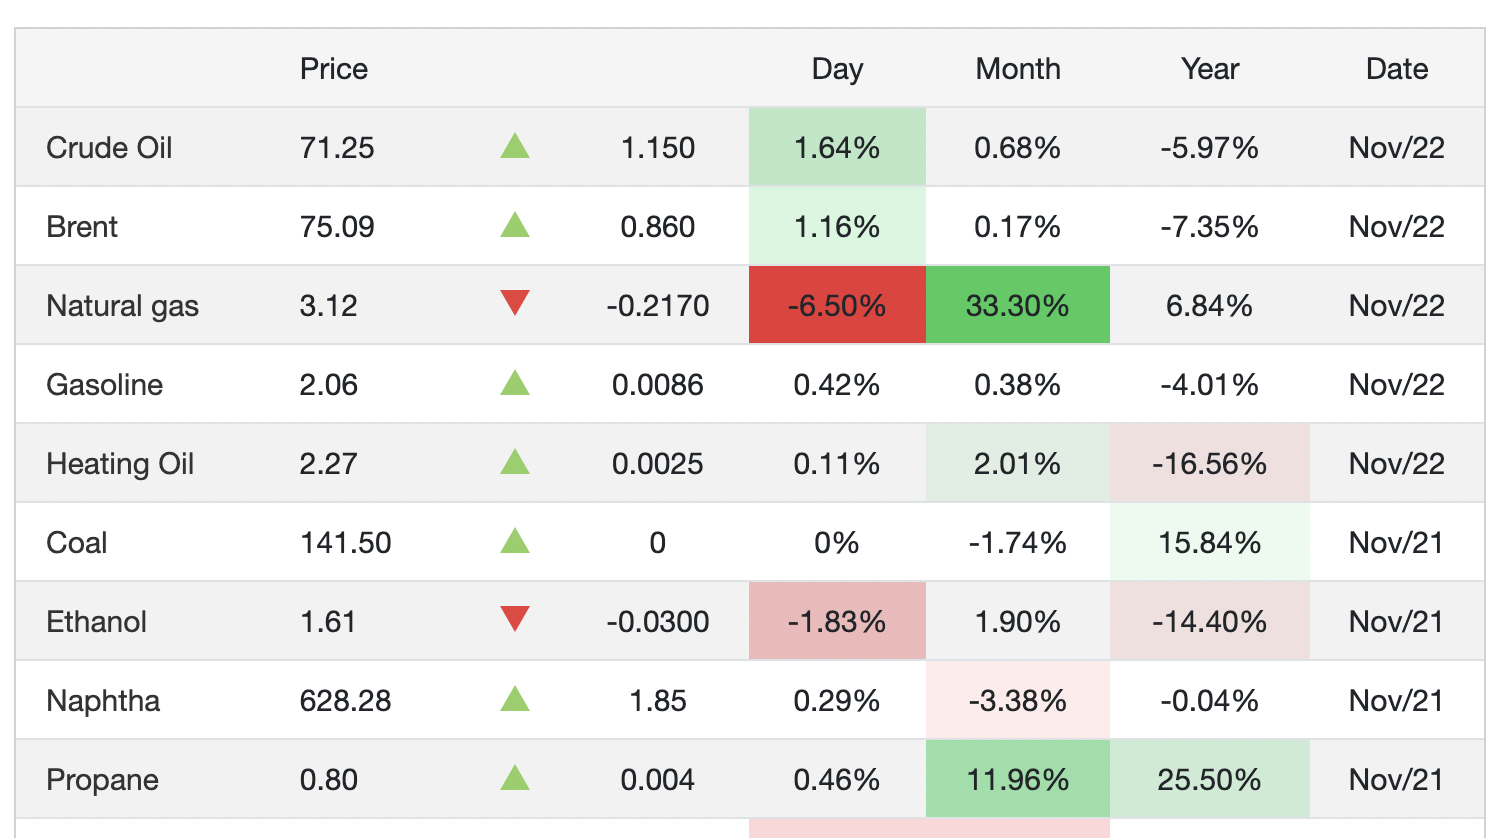Select Gasoline price 2.06
This screenshot has width=1494, height=838.
(x=328, y=385)
